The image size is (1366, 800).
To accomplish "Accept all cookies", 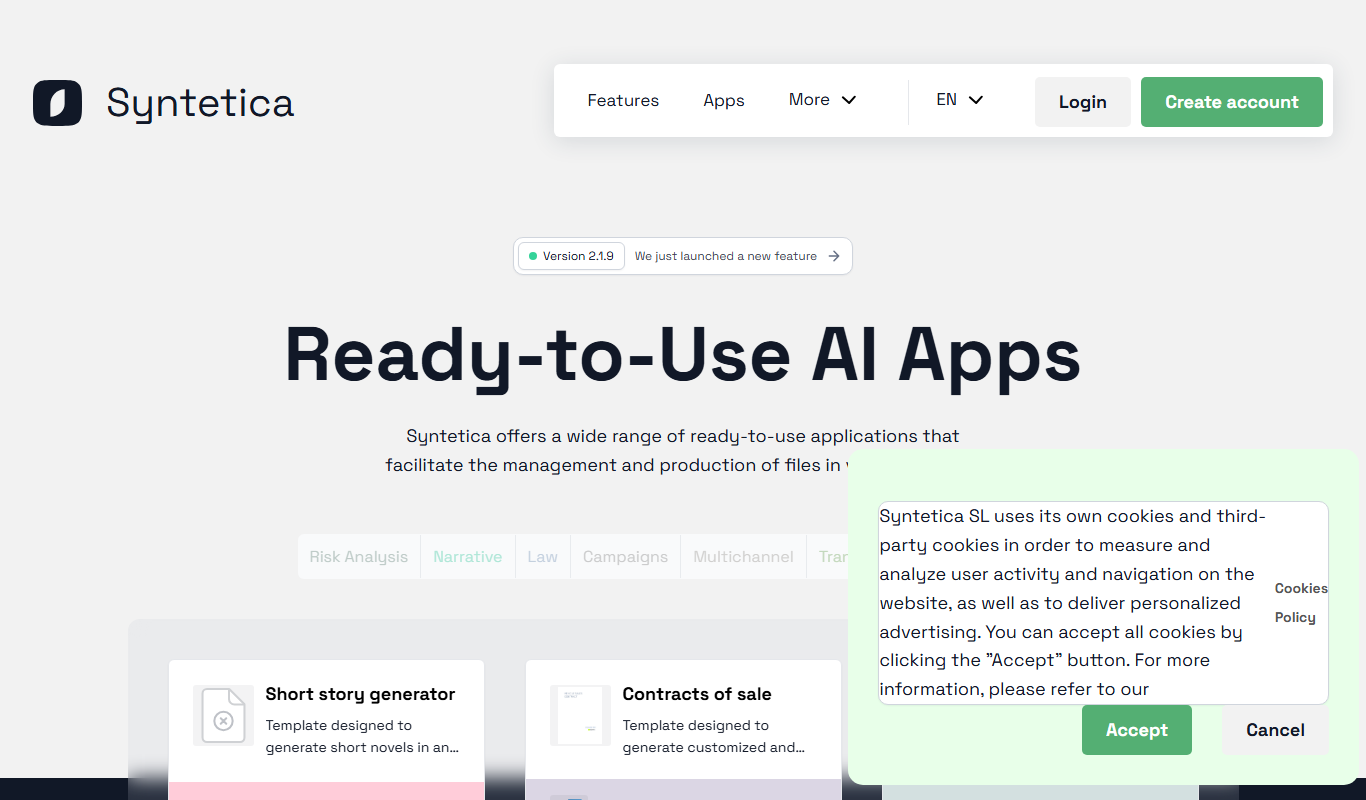I will tap(1137, 730).
